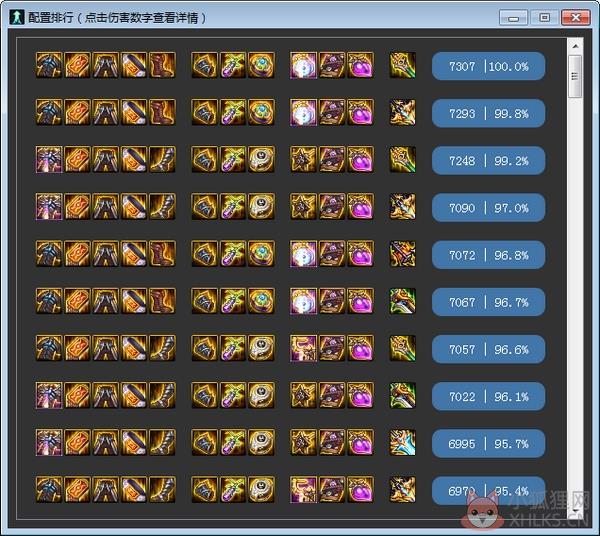
Task: Click the app icon in the title bar
Action: (17, 17)
